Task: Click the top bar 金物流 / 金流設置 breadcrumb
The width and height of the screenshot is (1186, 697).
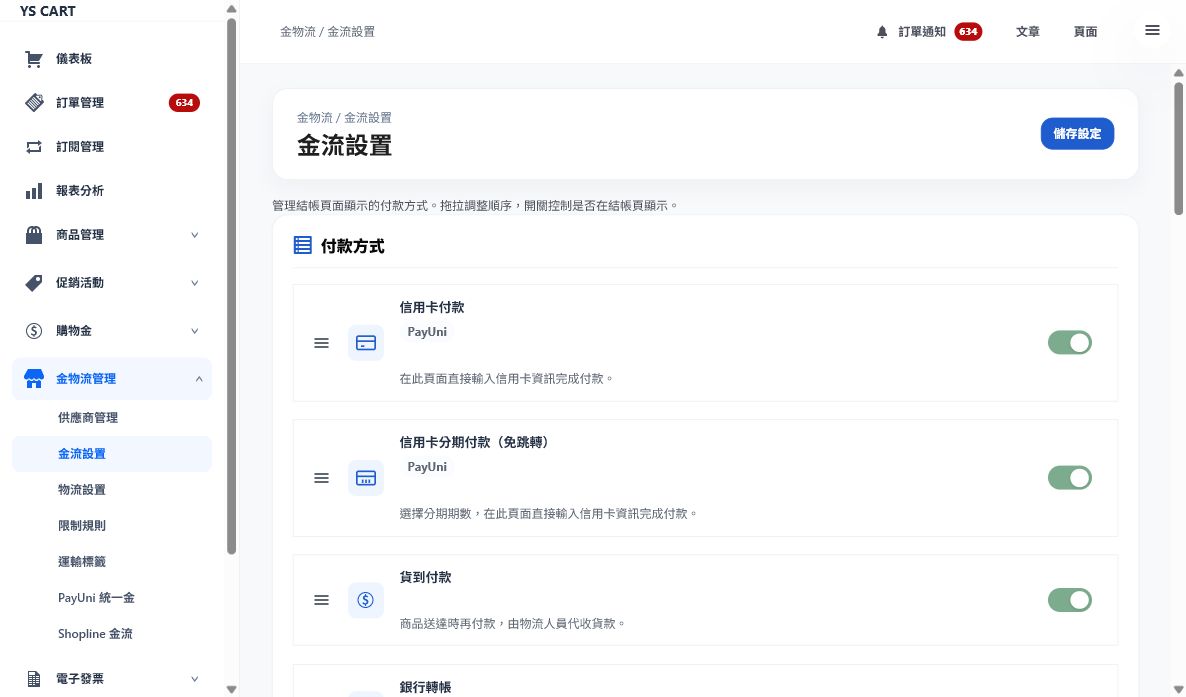Action: point(328,32)
